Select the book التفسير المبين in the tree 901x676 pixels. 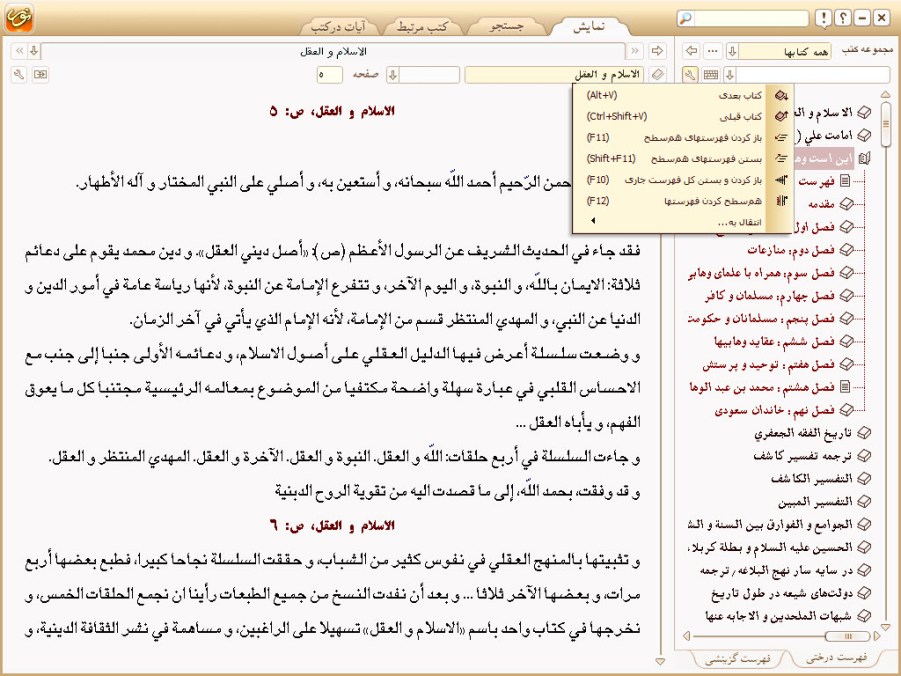pos(815,501)
